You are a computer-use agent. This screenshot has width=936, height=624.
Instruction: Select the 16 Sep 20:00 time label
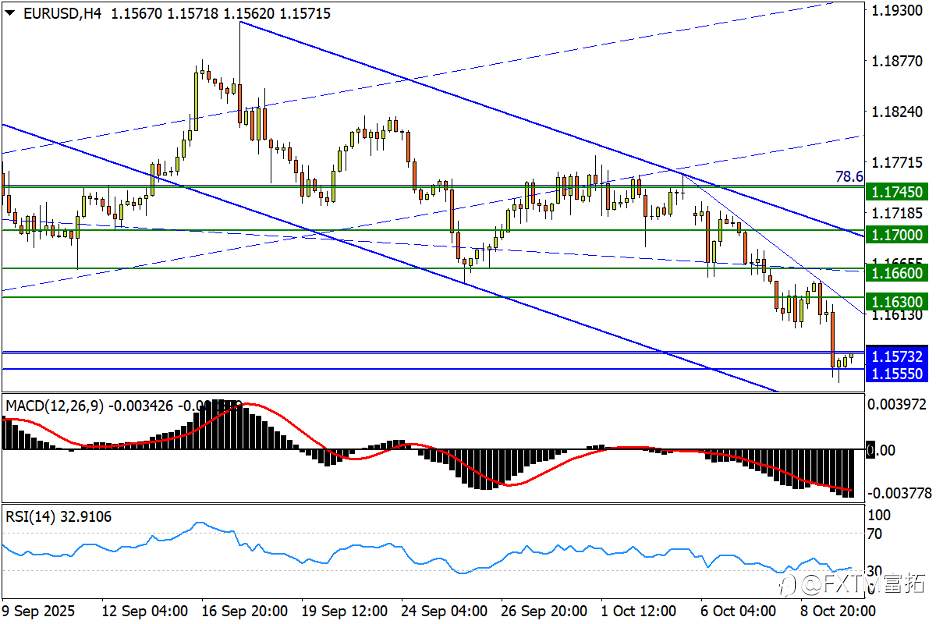(x=244, y=611)
